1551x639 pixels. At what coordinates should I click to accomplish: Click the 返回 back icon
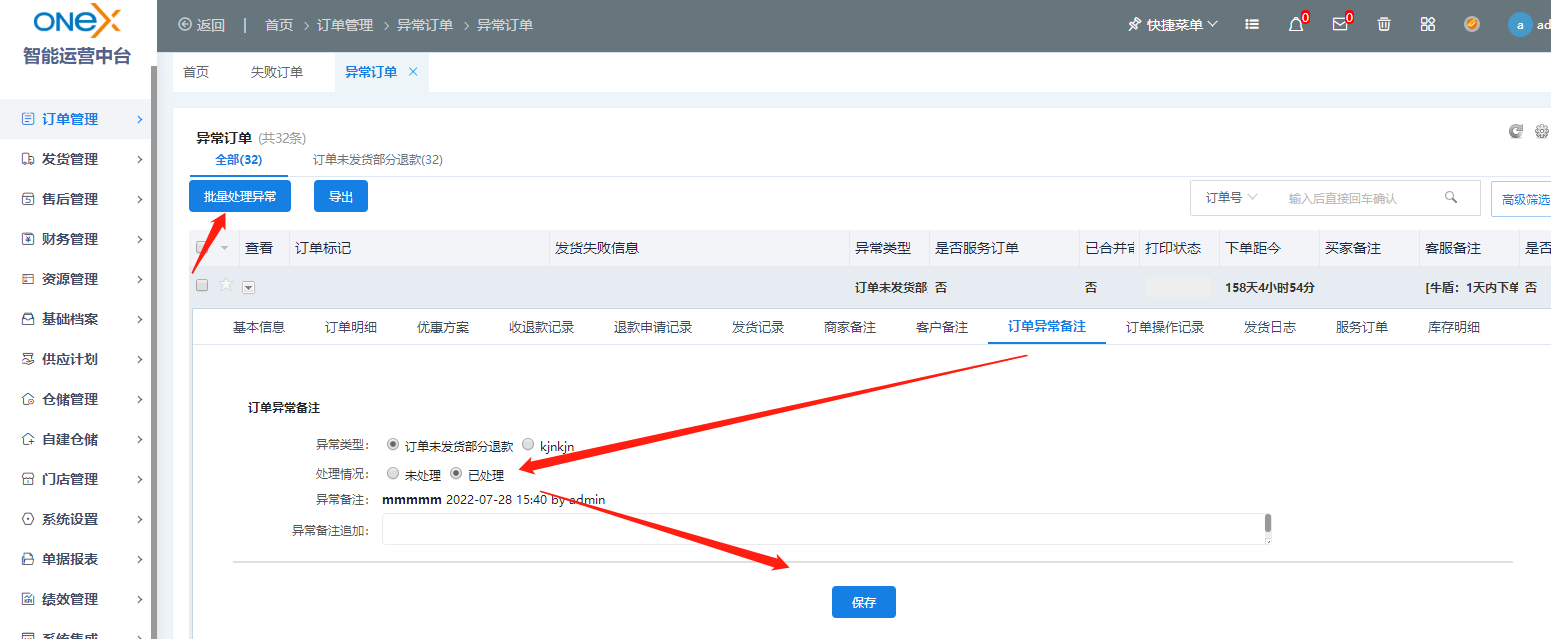tap(184, 24)
